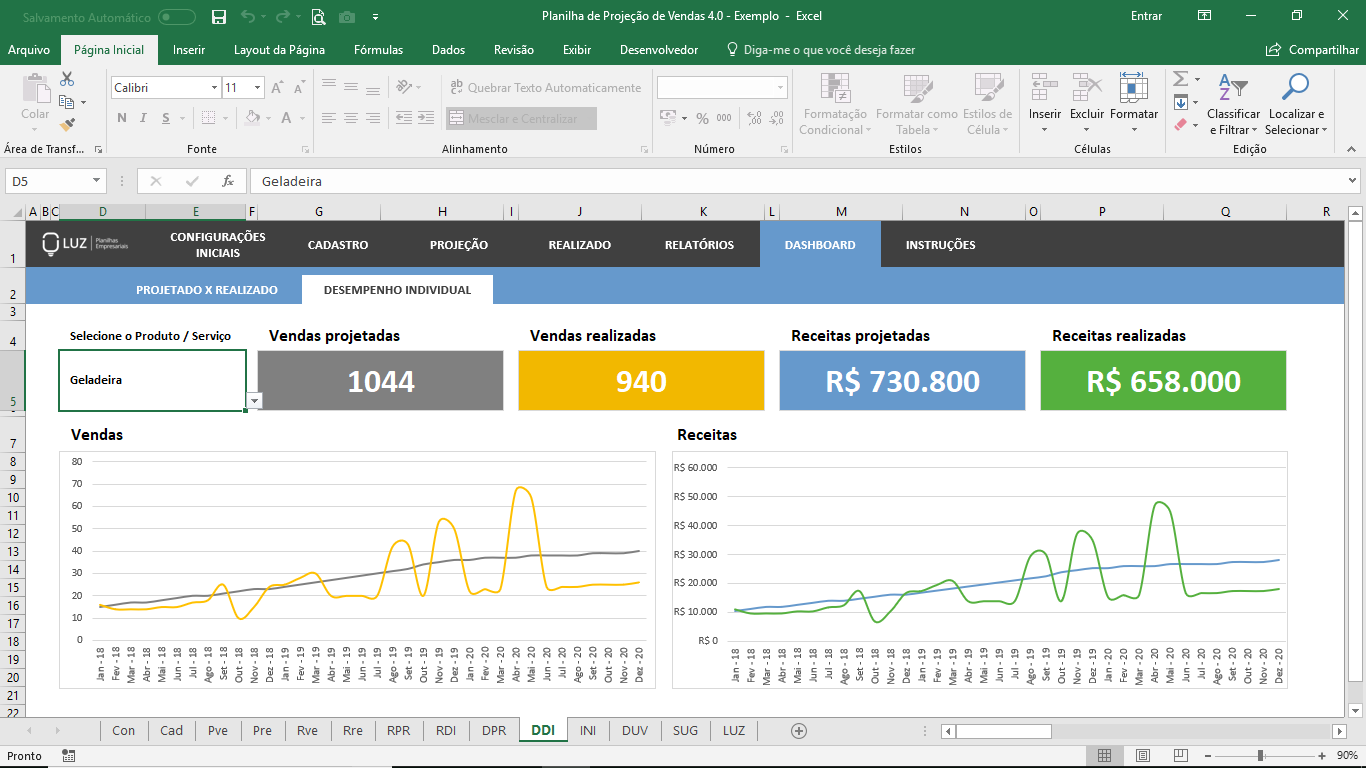Image resolution: width=1366 pixels, height=768 pixels.
Task: Open the font size dropdown
Action: tap(257, 88)
